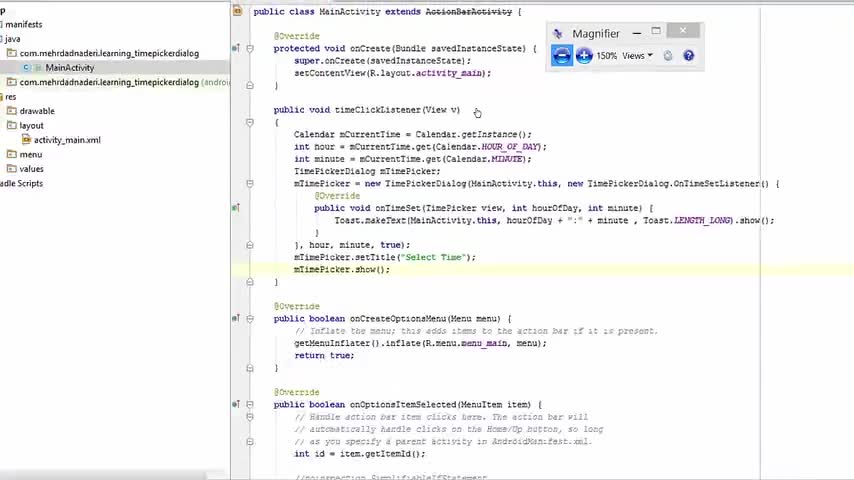
Task: Open the Magnifier Views dropdown
Action: coord(637,56)
